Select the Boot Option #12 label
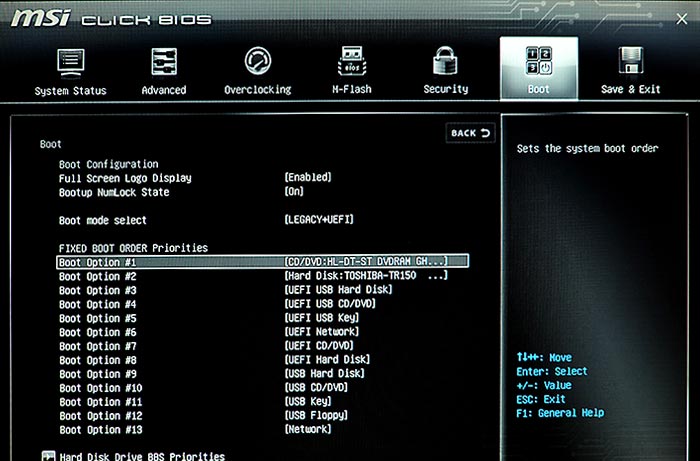 [x=100, y=416]
